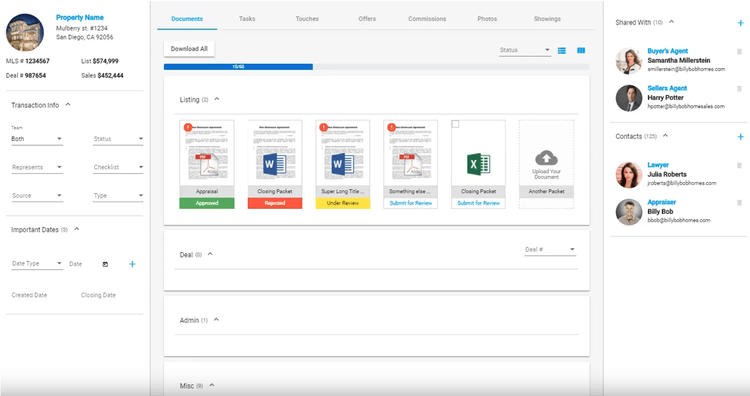Open options menu for Julia Roberts

[x=739, y=165]
